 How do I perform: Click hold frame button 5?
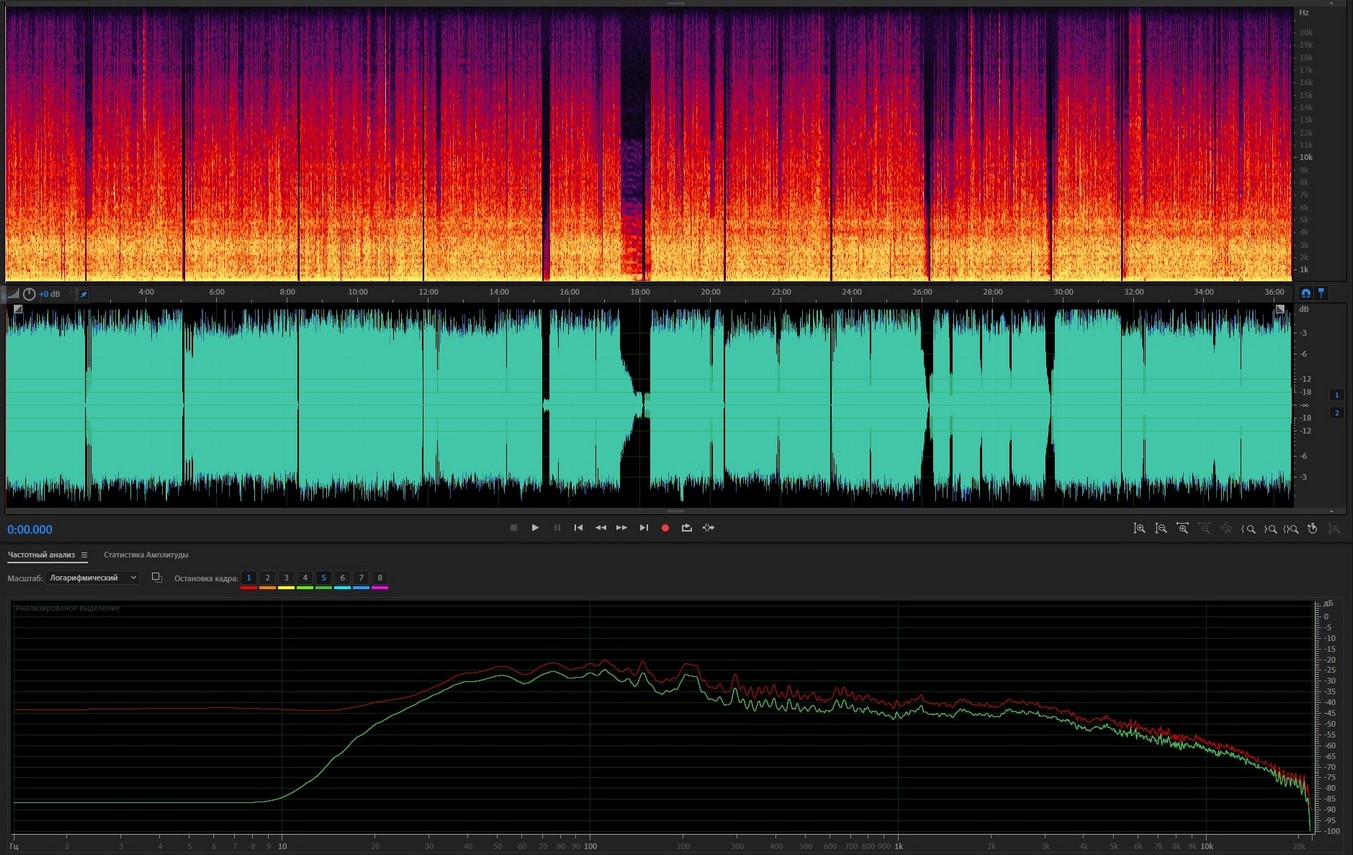(323, 578)
